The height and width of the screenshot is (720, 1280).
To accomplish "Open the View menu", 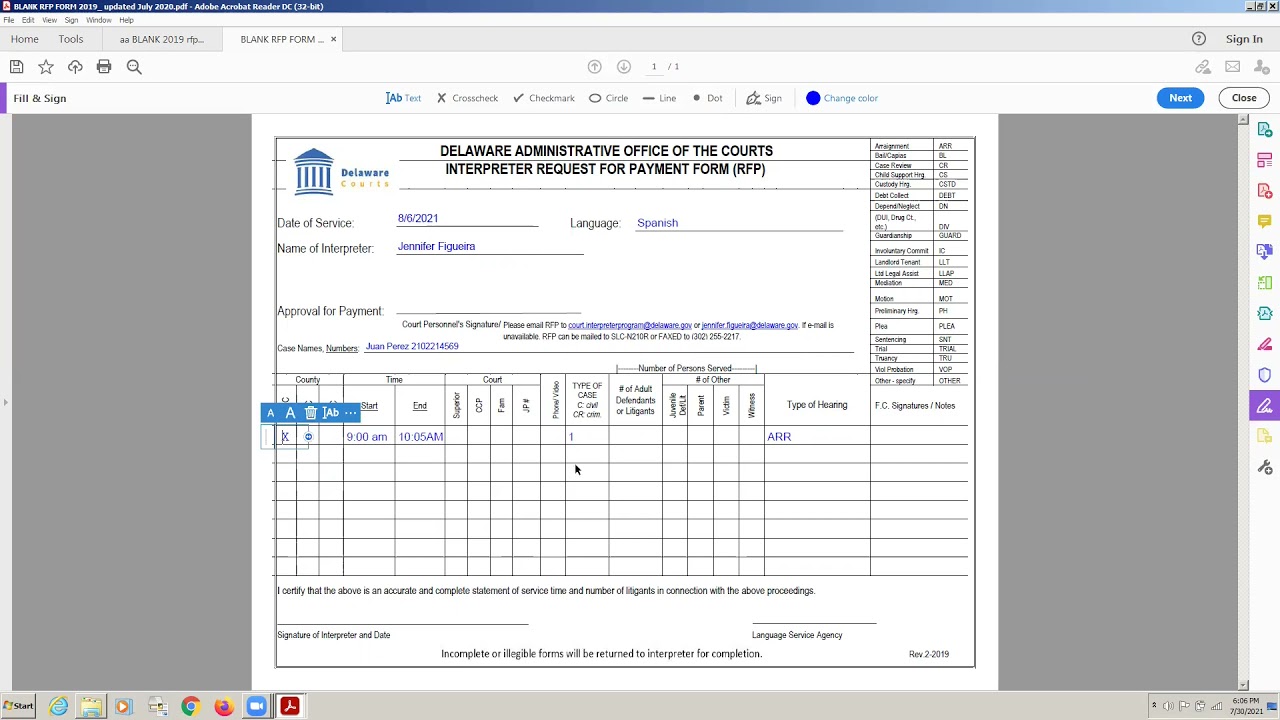I will tap(49, 20).
